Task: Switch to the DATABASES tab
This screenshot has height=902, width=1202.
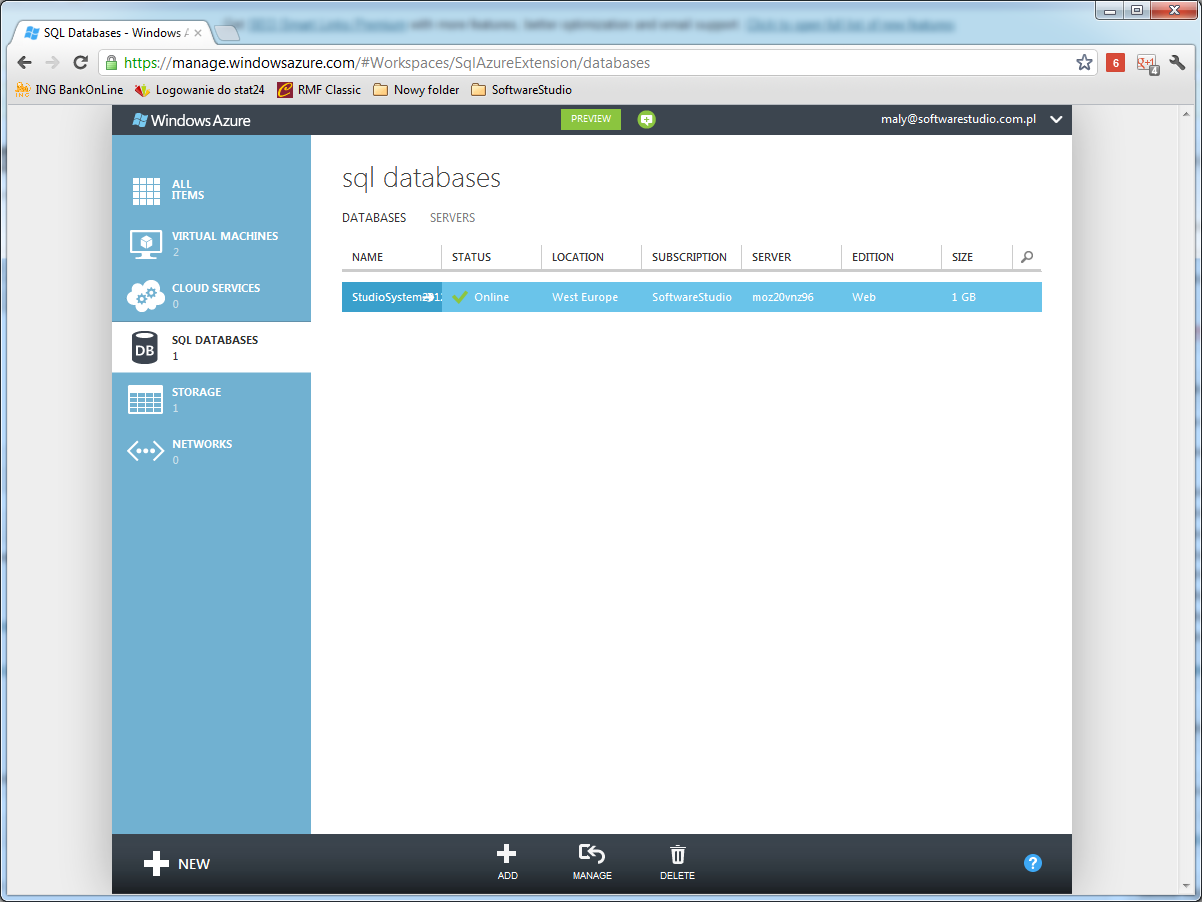Action: pyautogui.click(x=374, y=218)
